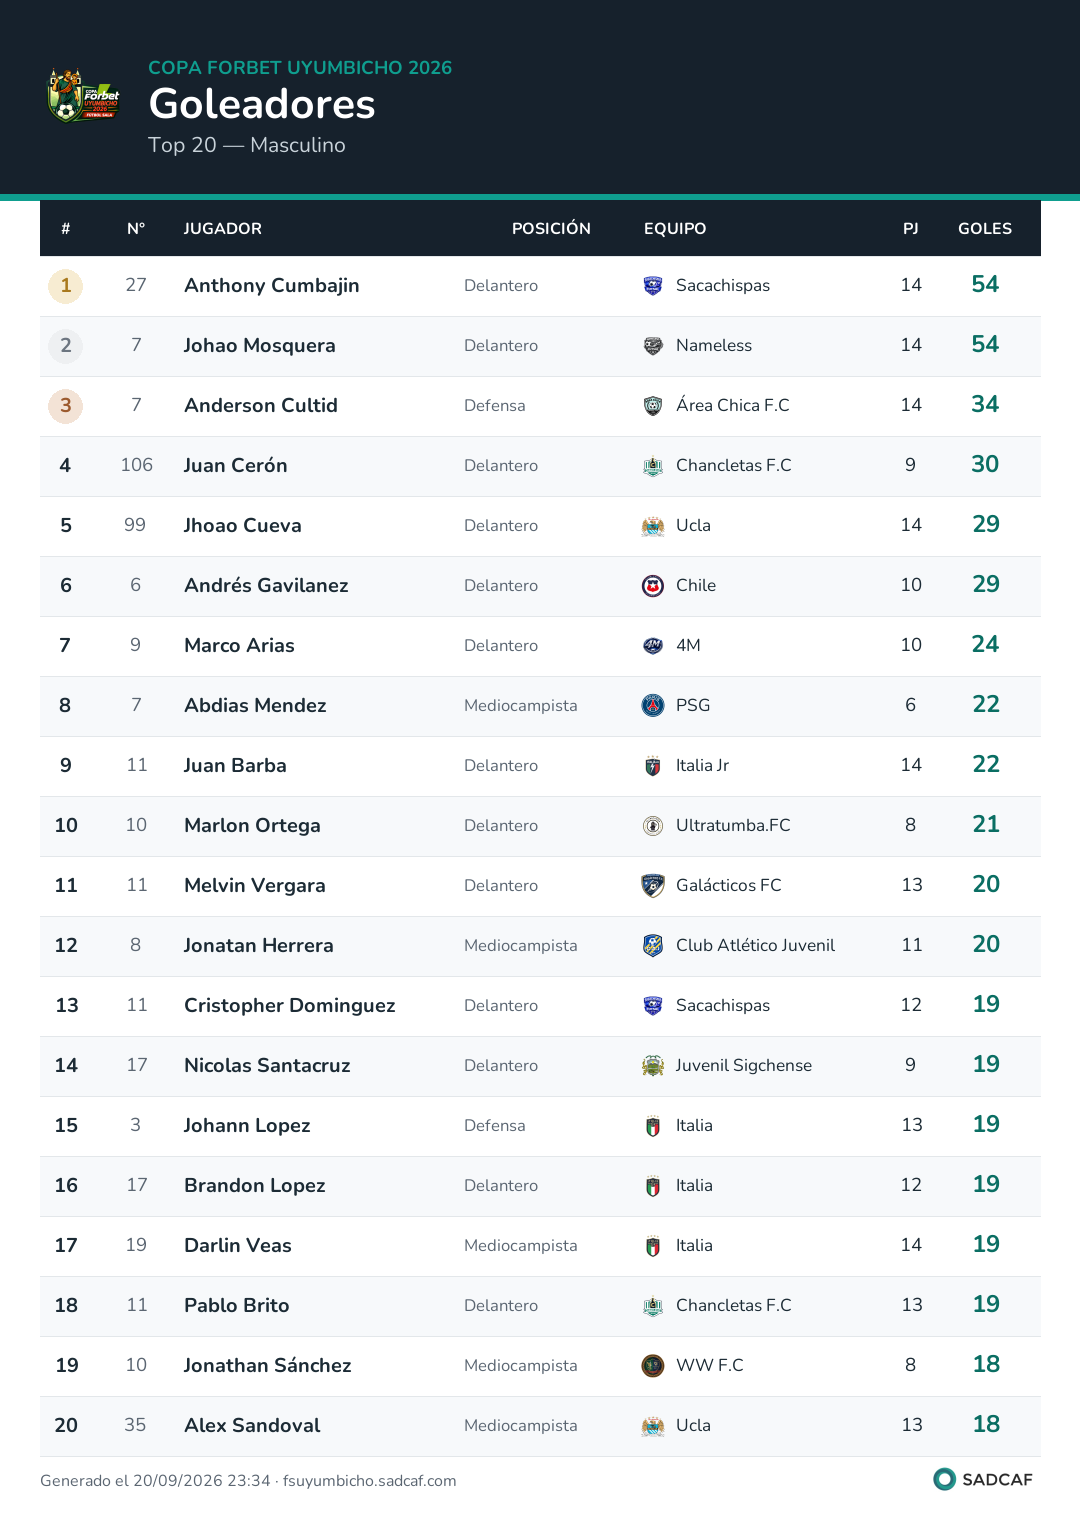Click the SADCAF logo in footer
This screenshot has width=1080, height=1532.
[x=983, y=1479]
